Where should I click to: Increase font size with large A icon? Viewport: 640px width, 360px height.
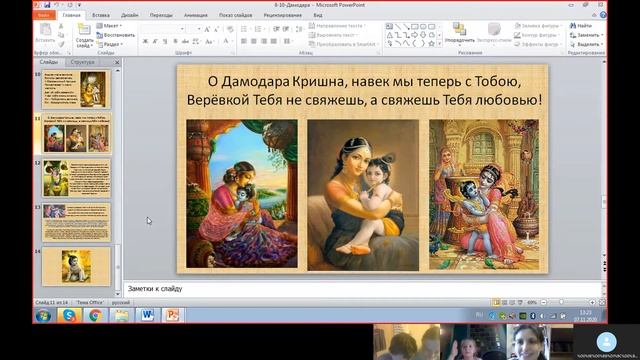click(207, 29)
